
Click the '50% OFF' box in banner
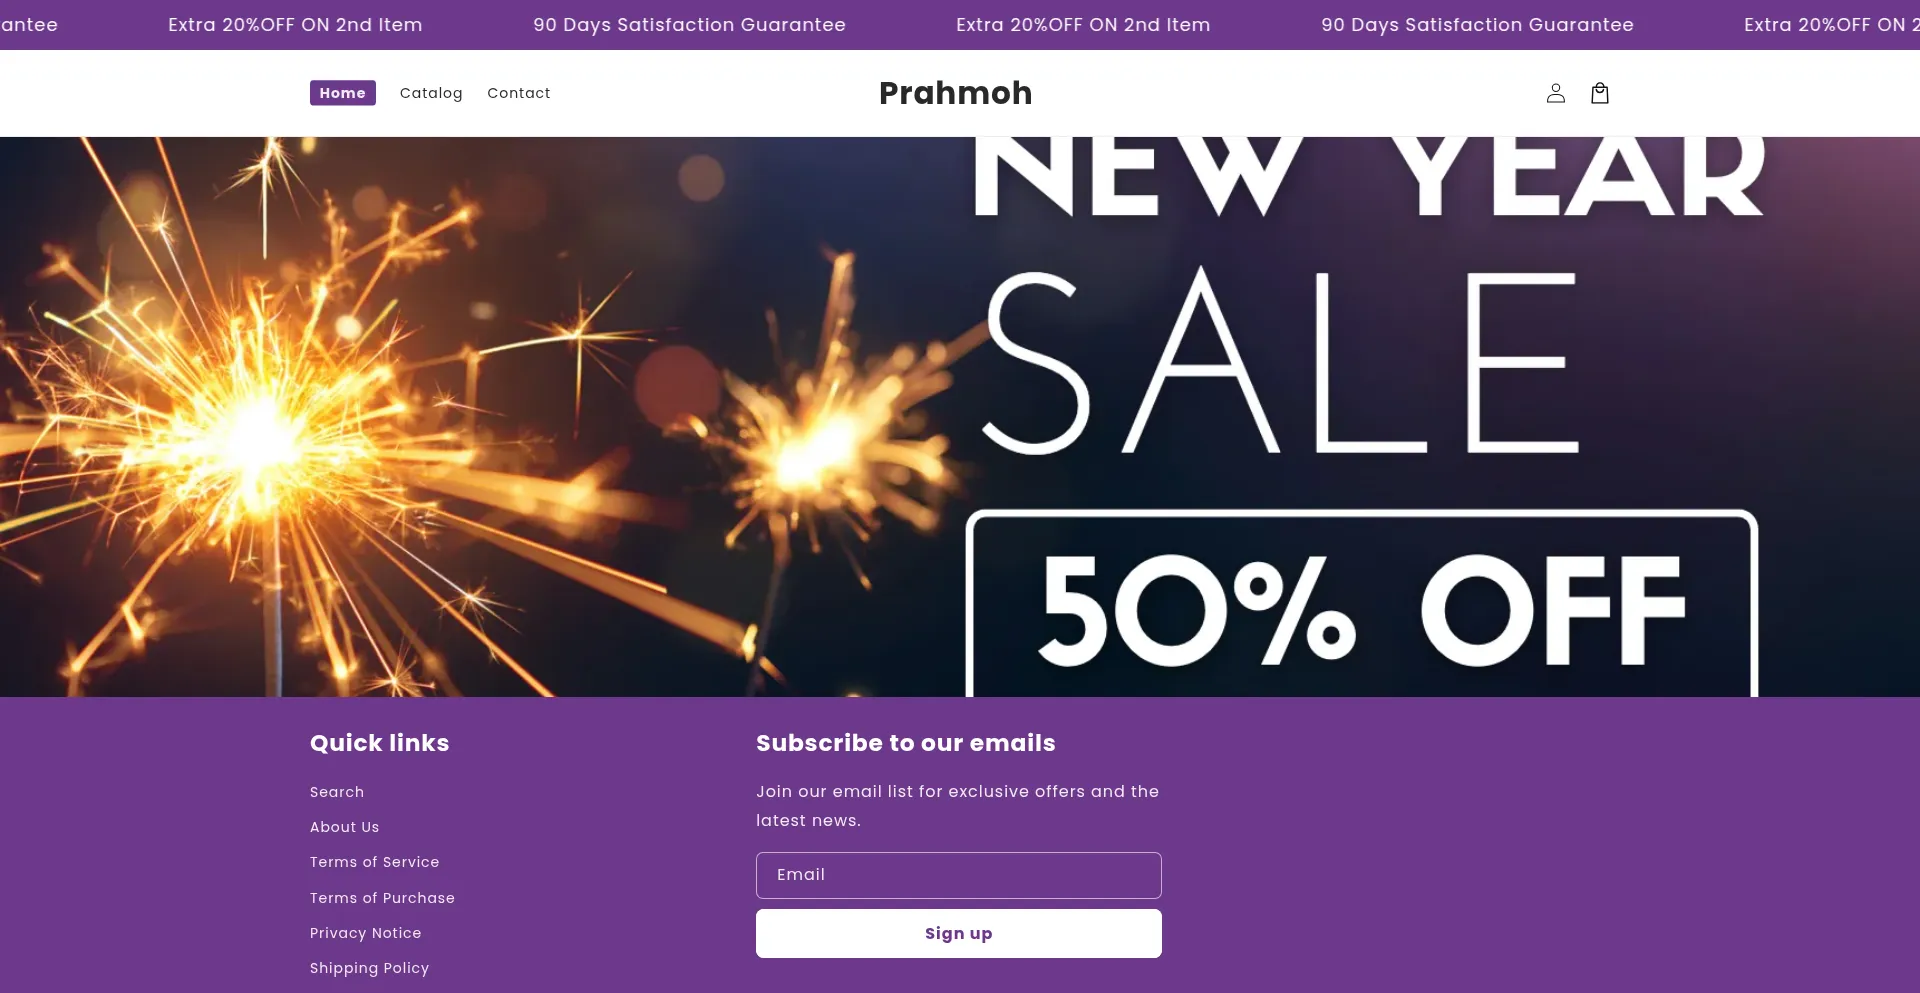pyautogui.click(x=1361, y=608)
